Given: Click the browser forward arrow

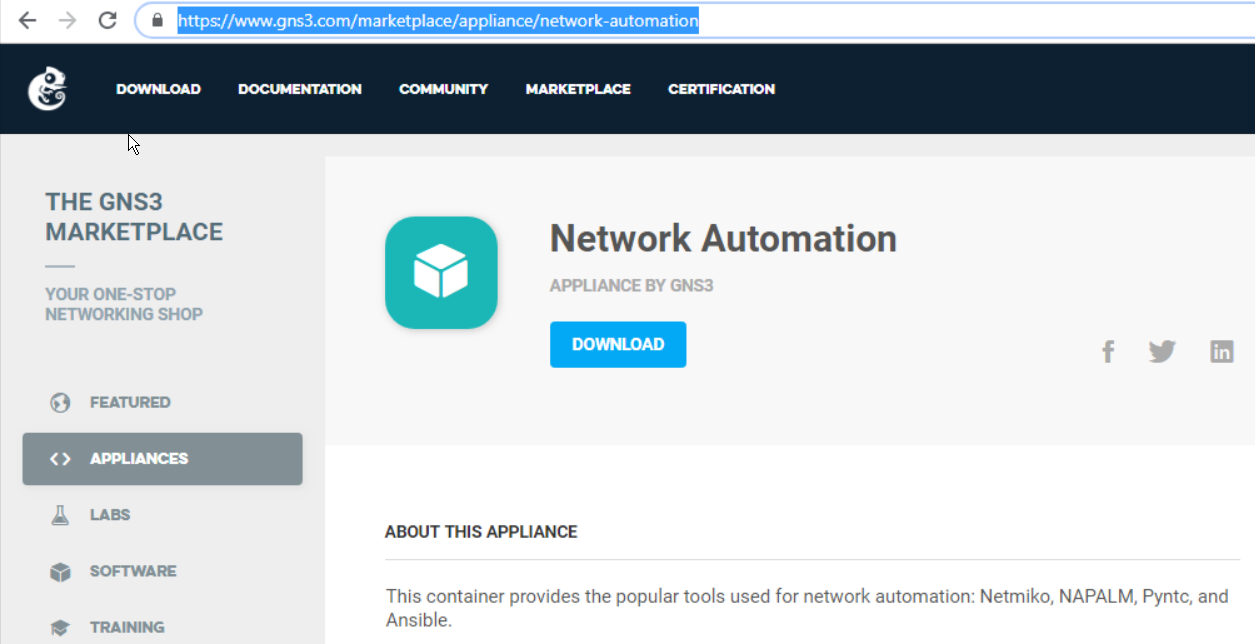Looking at the screenshot, I should [67, 20].
